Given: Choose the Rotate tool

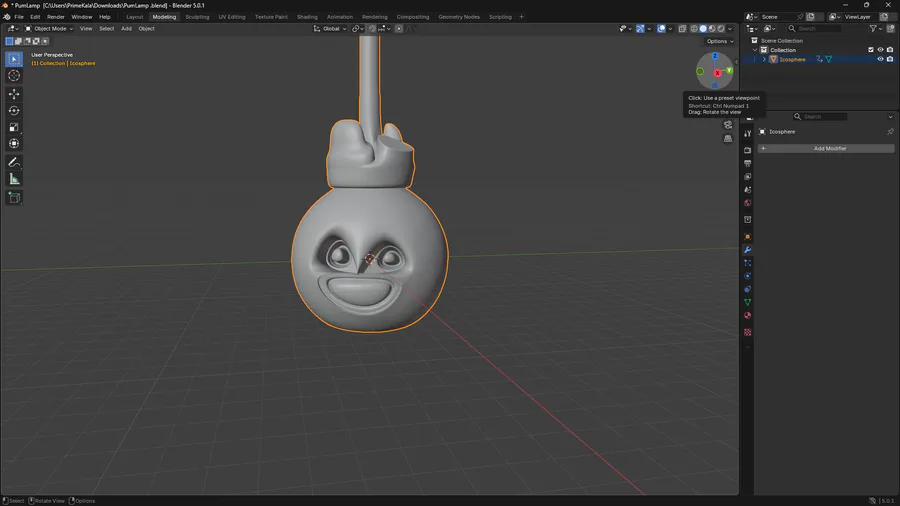Looking at the screenshot, I should click(14, 111).
